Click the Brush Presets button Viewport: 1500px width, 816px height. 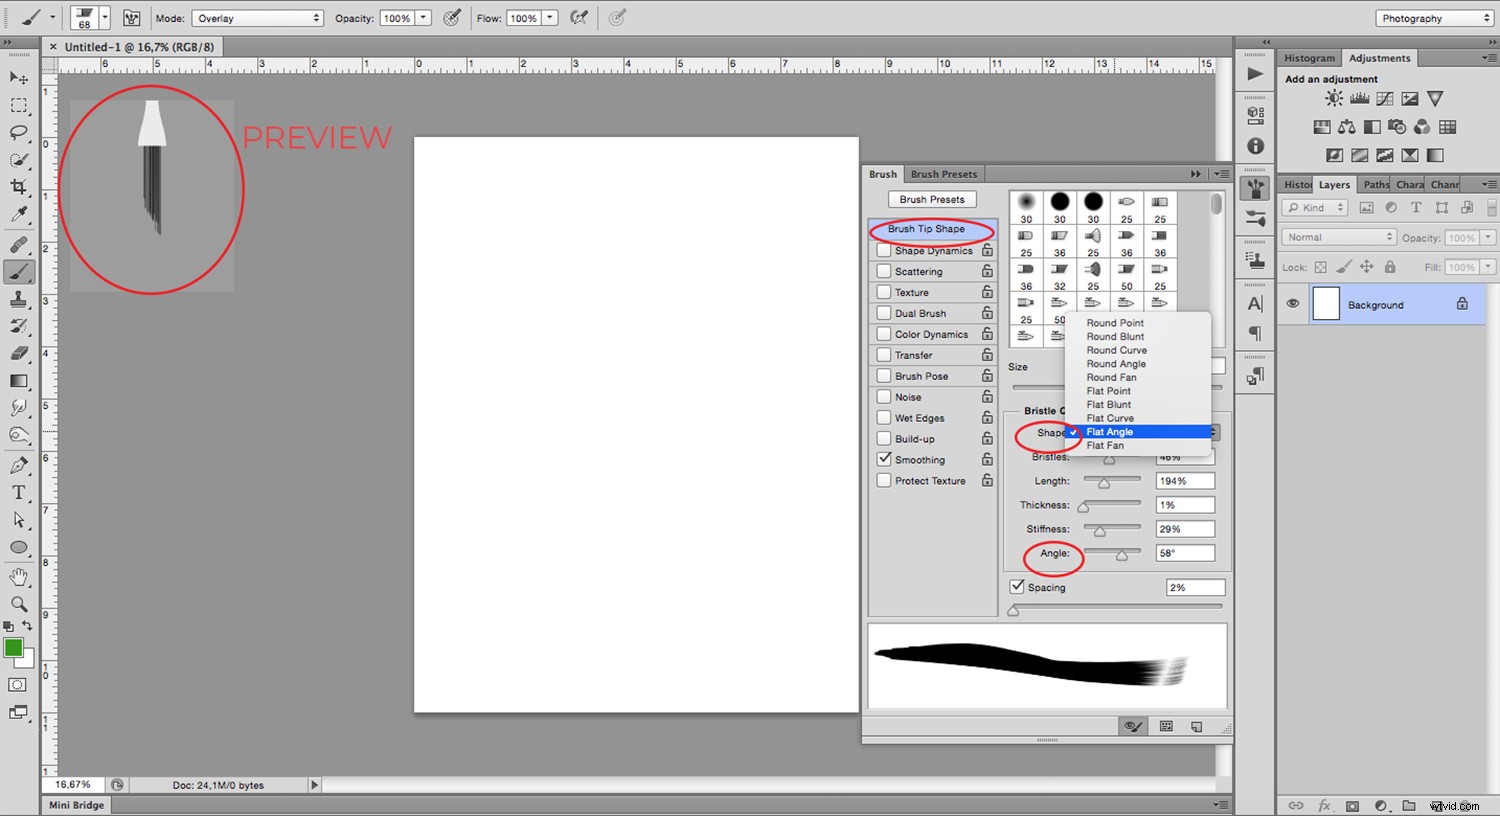pyautogui.click(x=931, y=198)
